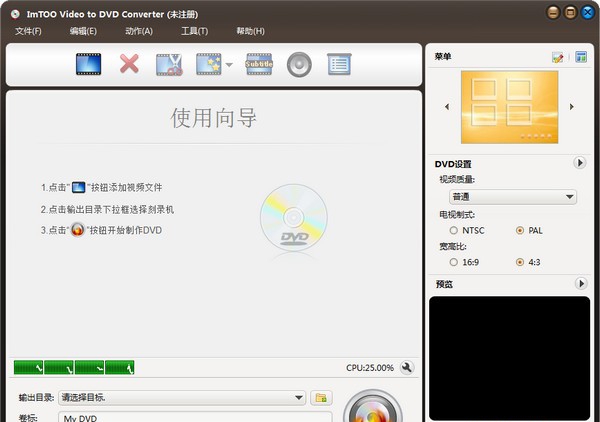Expand the DVD设置 panel arrow
This screenshot has height=422, width=600.
coord(580,163)
